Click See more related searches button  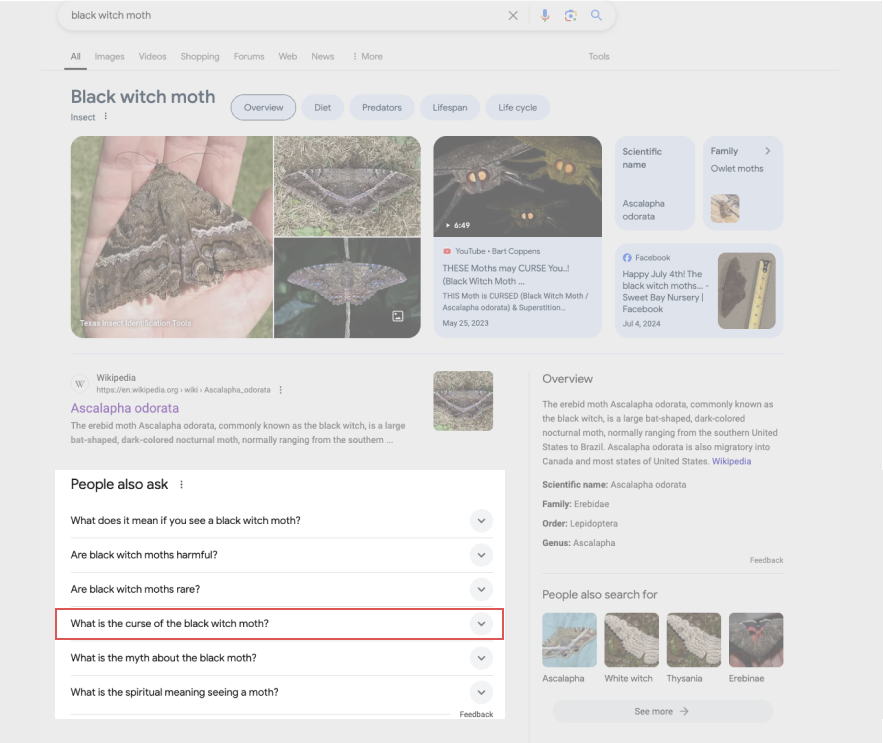pos(663,711)
